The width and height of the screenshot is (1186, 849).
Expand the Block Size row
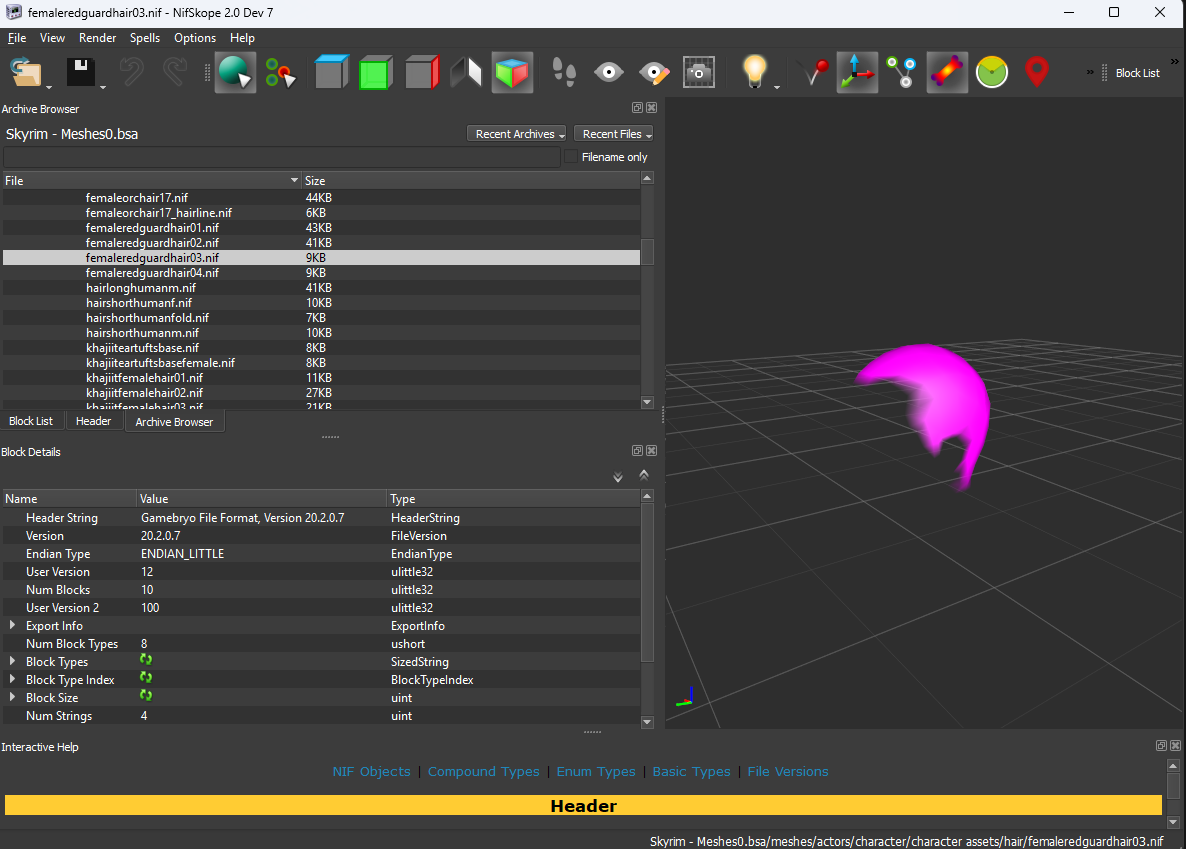(x=12, y=697)
